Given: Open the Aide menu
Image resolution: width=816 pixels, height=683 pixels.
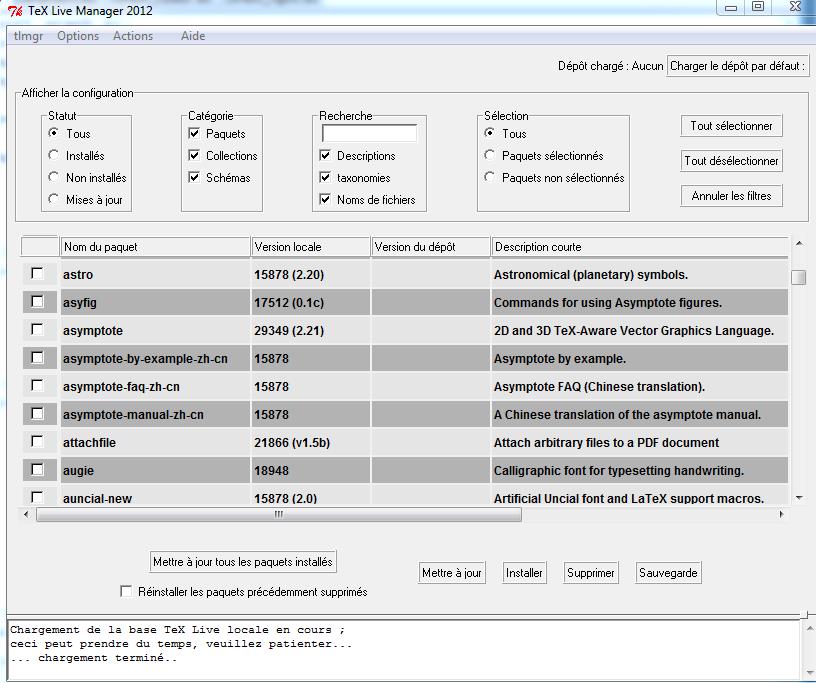Looking at the screenshot, I should (193, 36).
